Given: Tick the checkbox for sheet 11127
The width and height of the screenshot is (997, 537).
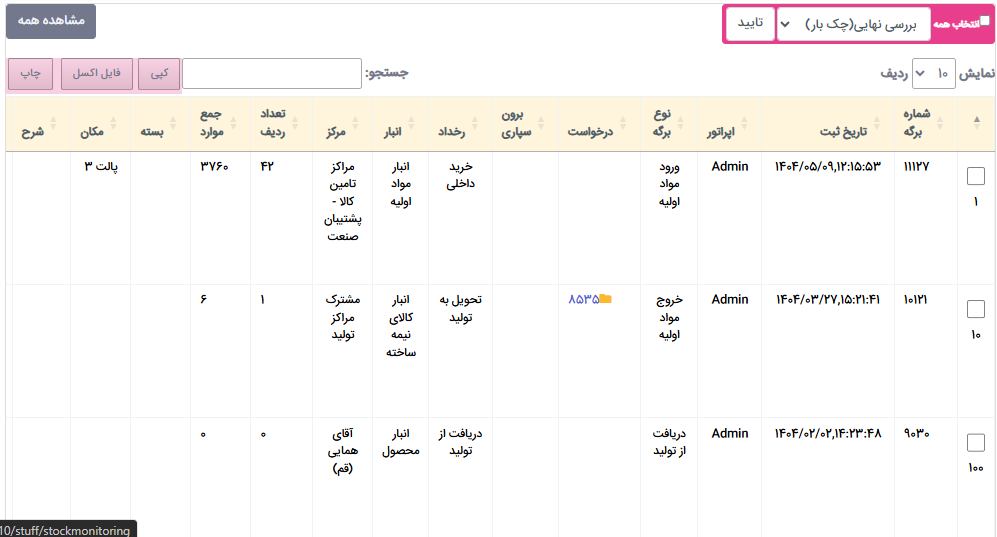Looking at the screenshot, I should click(976, 176).
